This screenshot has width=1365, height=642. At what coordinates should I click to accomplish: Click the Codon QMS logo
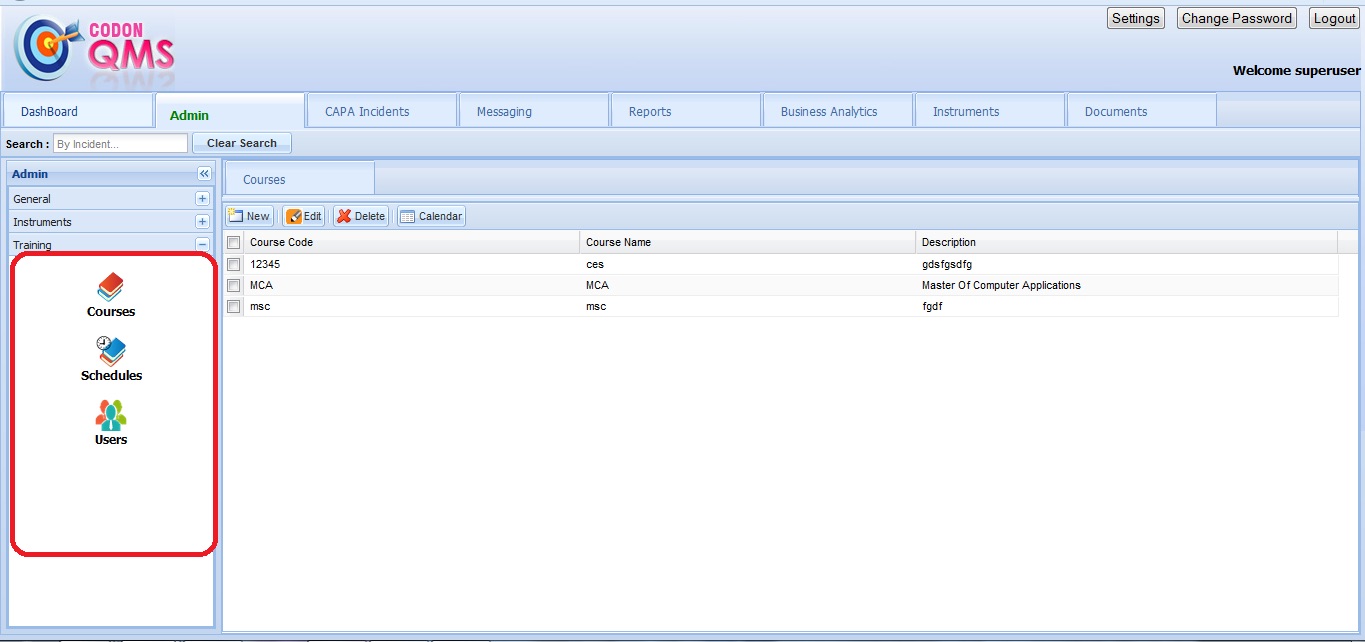(94, 48)
